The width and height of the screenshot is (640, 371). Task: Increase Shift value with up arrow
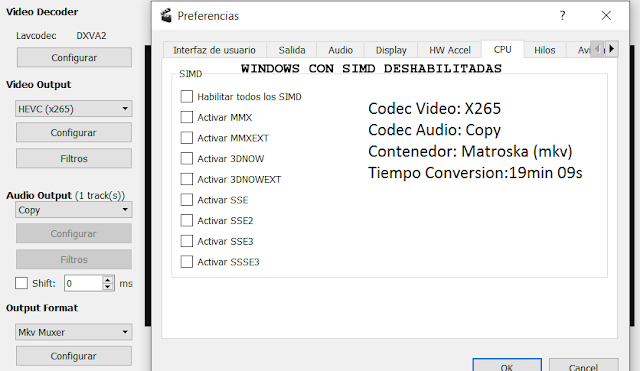point(107,280)
